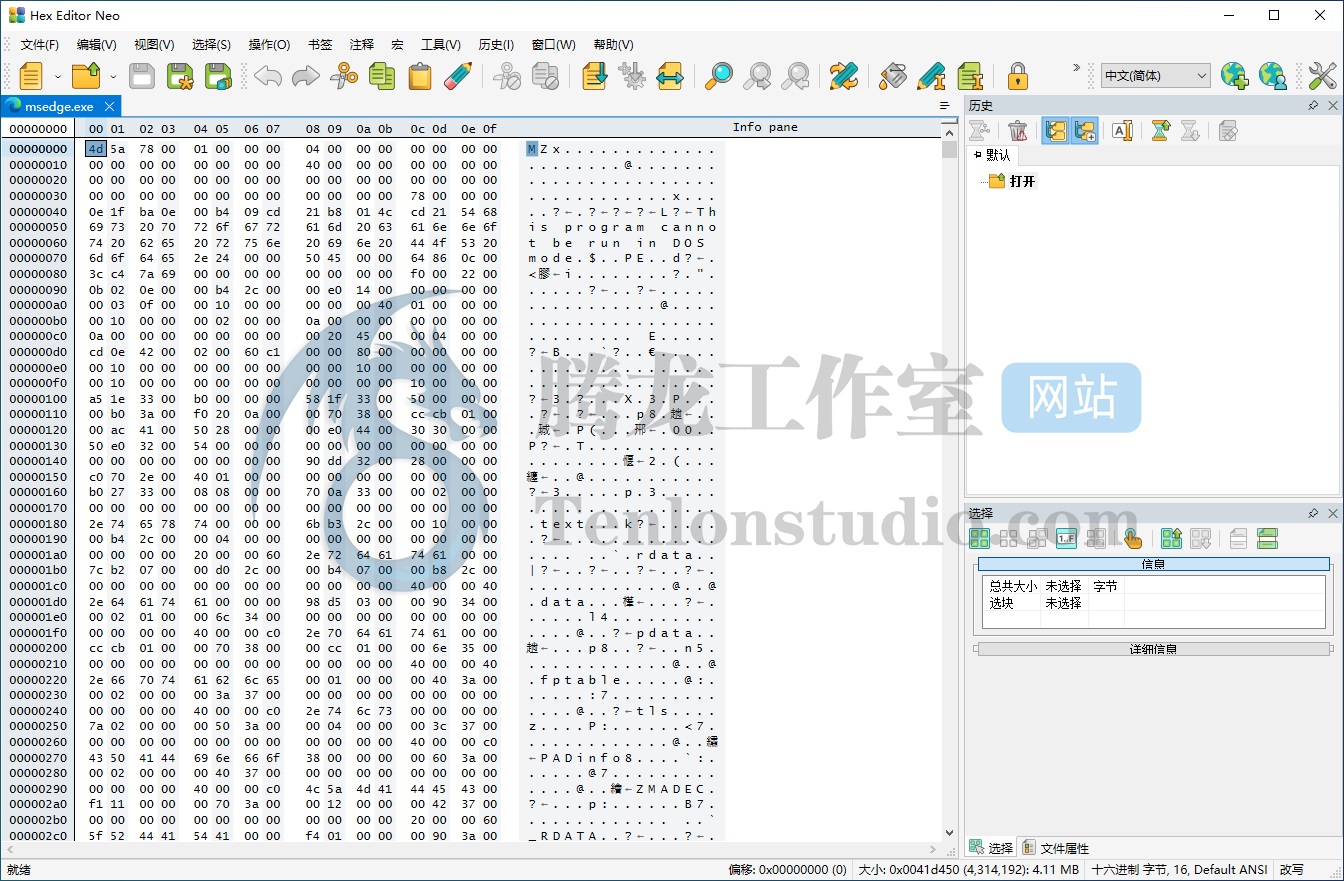The image size is (1344, 881).
Task: Open the 工具(T) menu
Action: click(x=440, y=45)
